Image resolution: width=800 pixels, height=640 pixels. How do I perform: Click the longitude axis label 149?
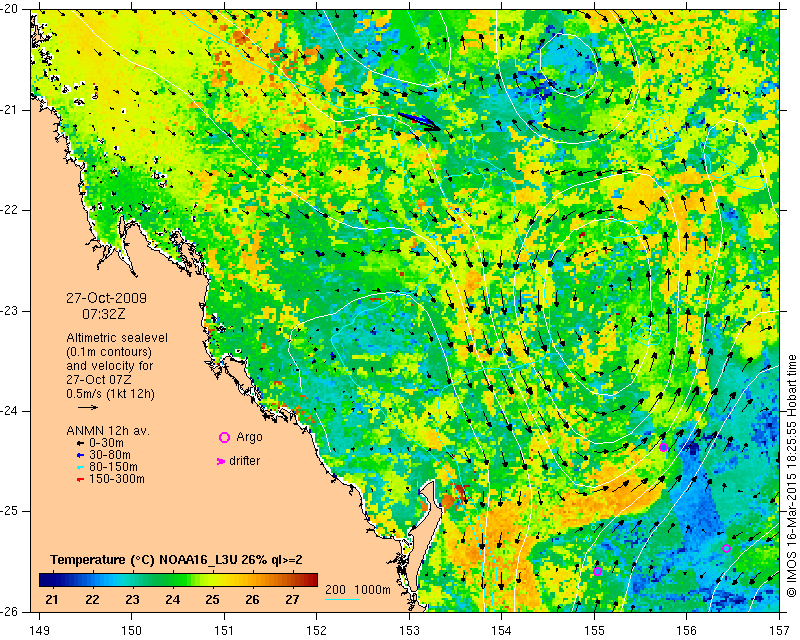point(40,631)
